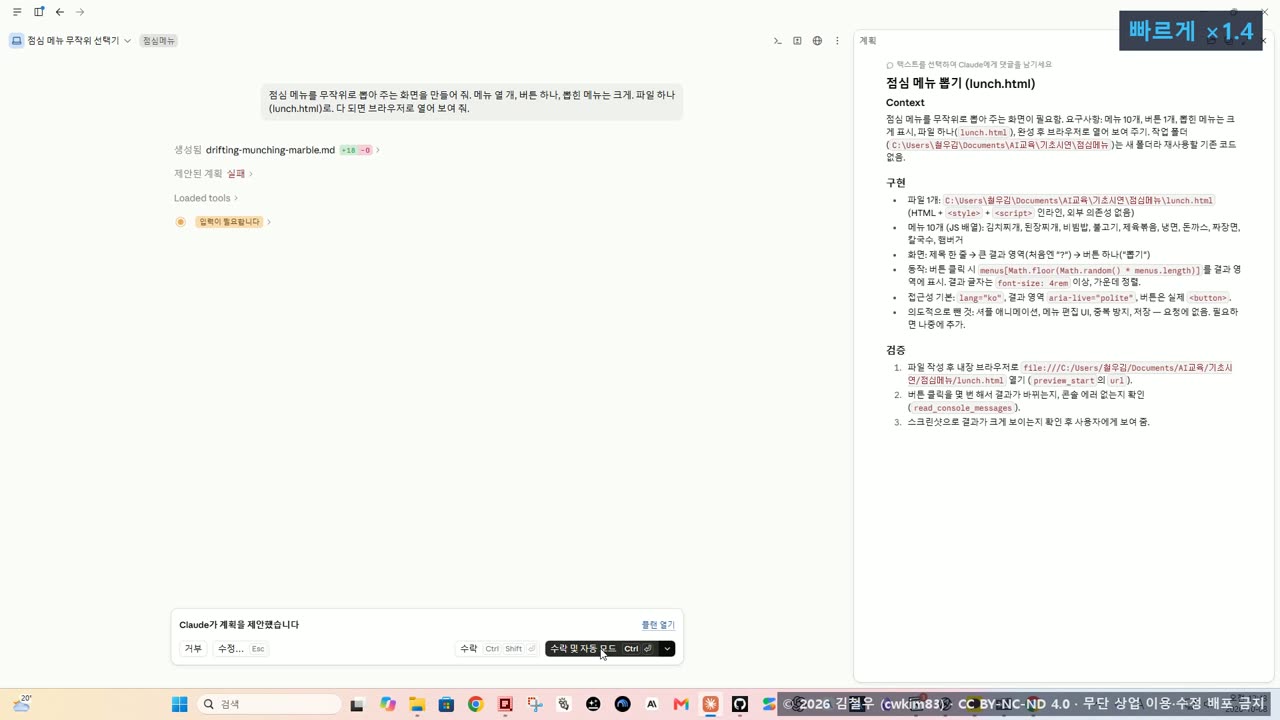The height and width of the screenshot is (720, 1280).
Task: Open the plan via '플랜 열기' link
Action: tap(658, 625)
